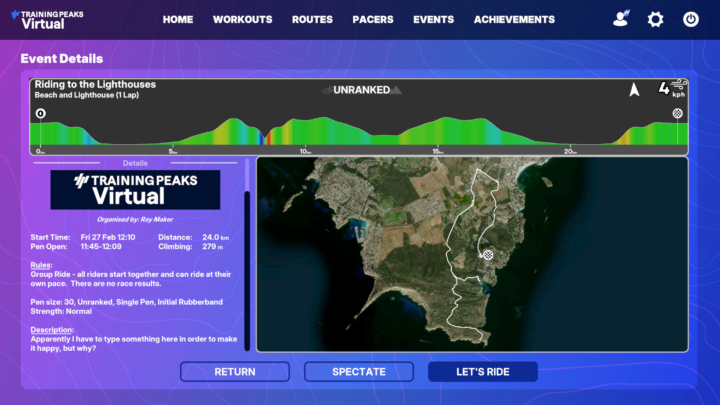Click the wind speed indicator icon
The height and width of the screenshot is (405, 720).
[x=678, y=84]
